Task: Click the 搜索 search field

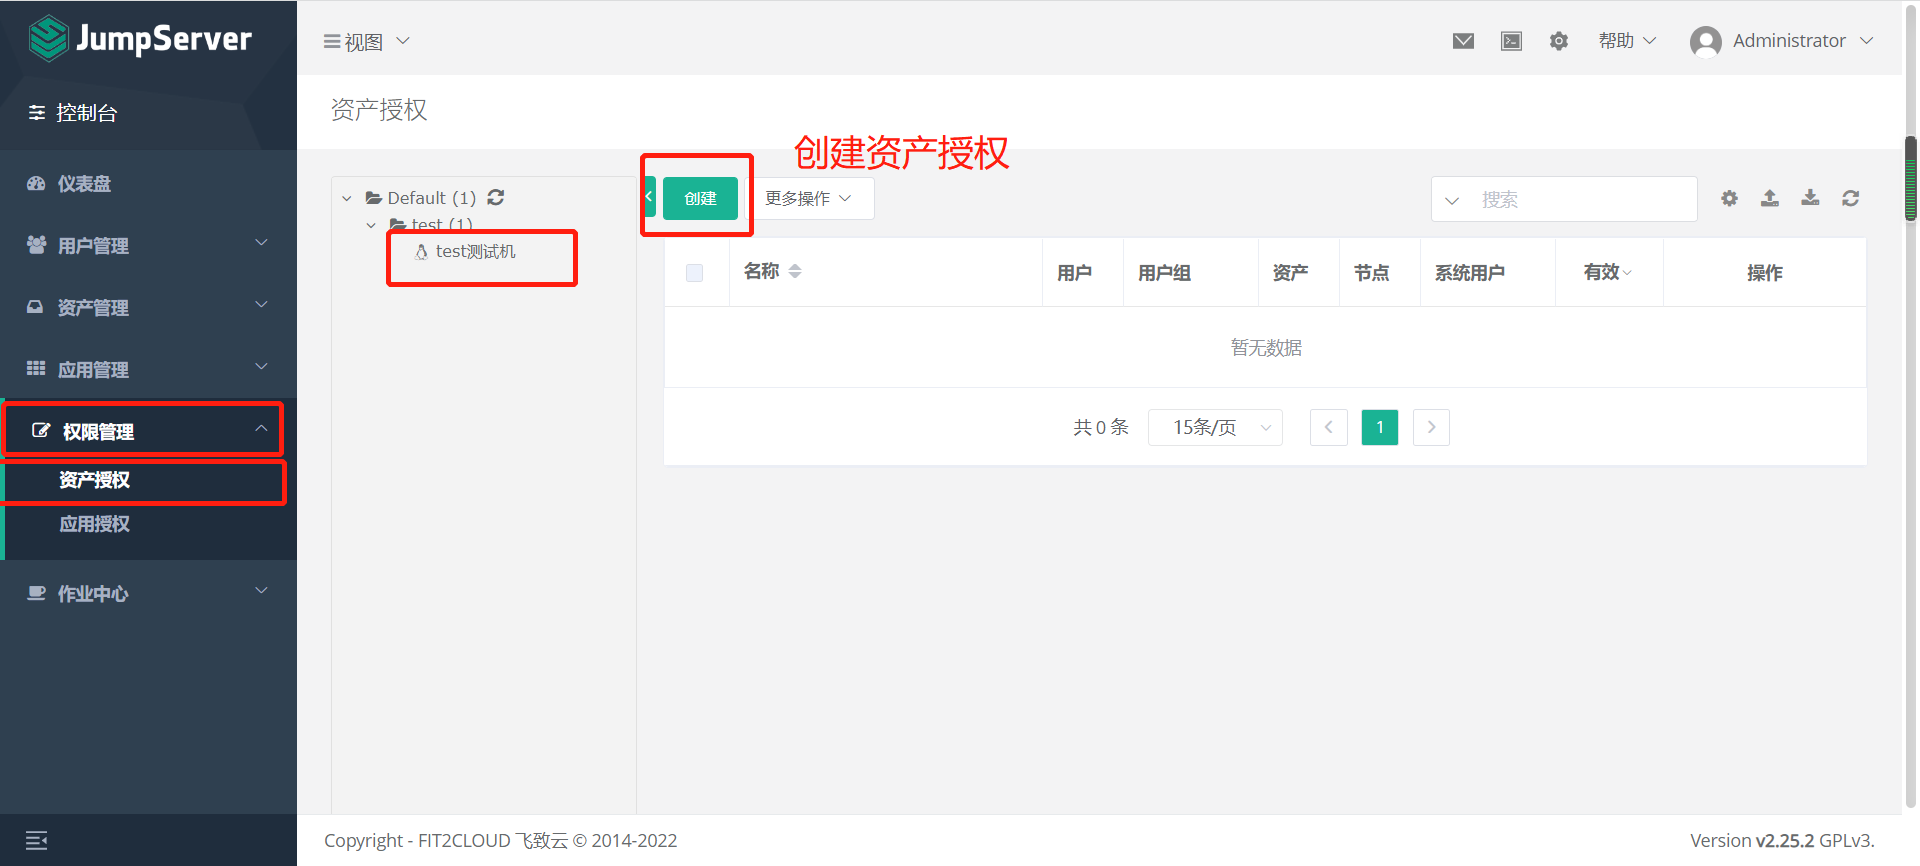Action: [x=1580, y=199]
